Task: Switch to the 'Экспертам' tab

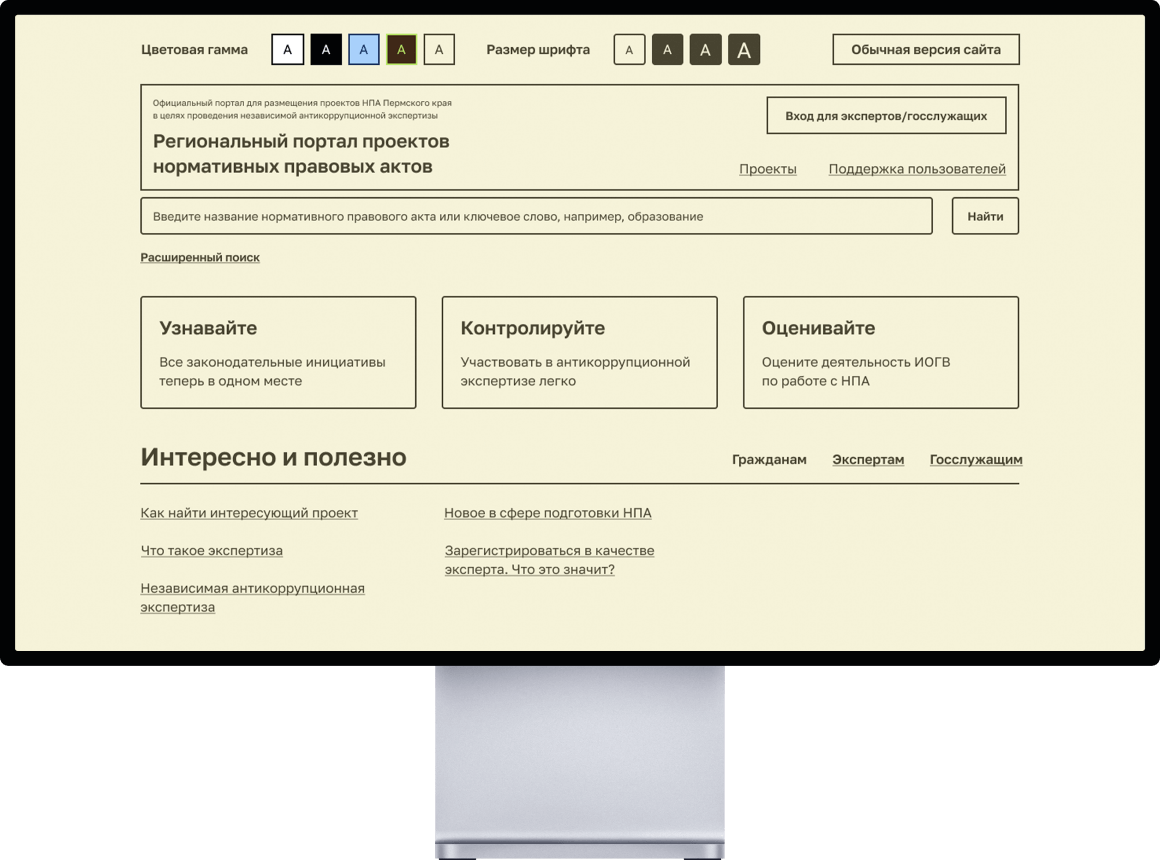Action: tap(868, 460)
